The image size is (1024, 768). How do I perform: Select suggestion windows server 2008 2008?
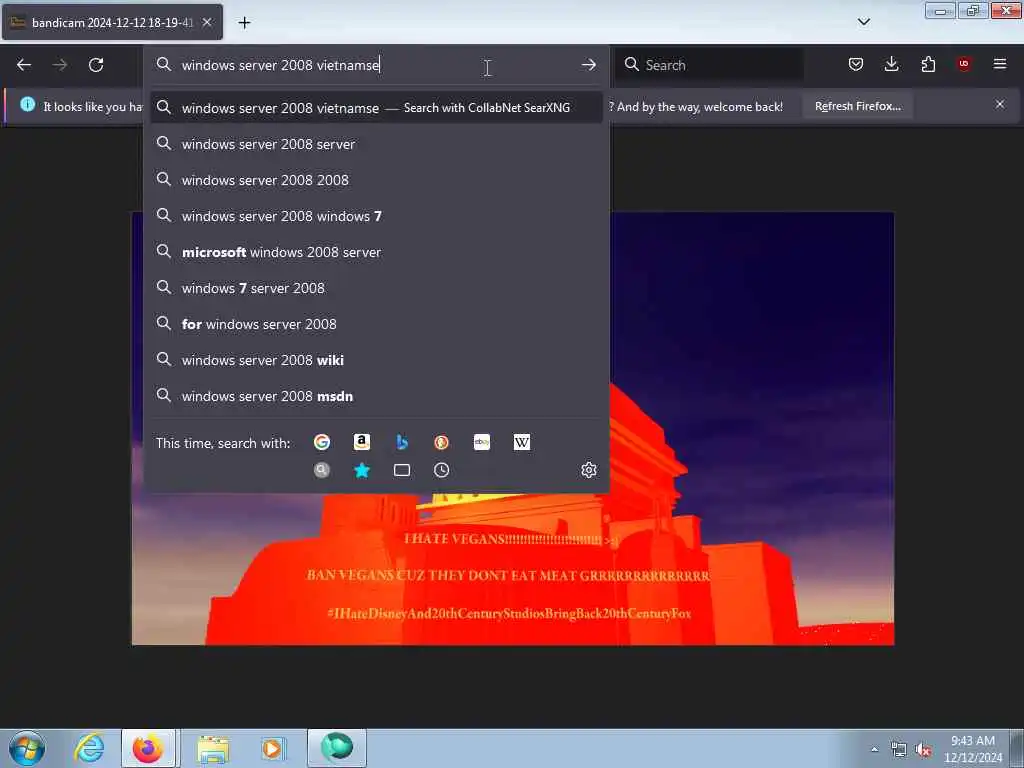[376, 180]
